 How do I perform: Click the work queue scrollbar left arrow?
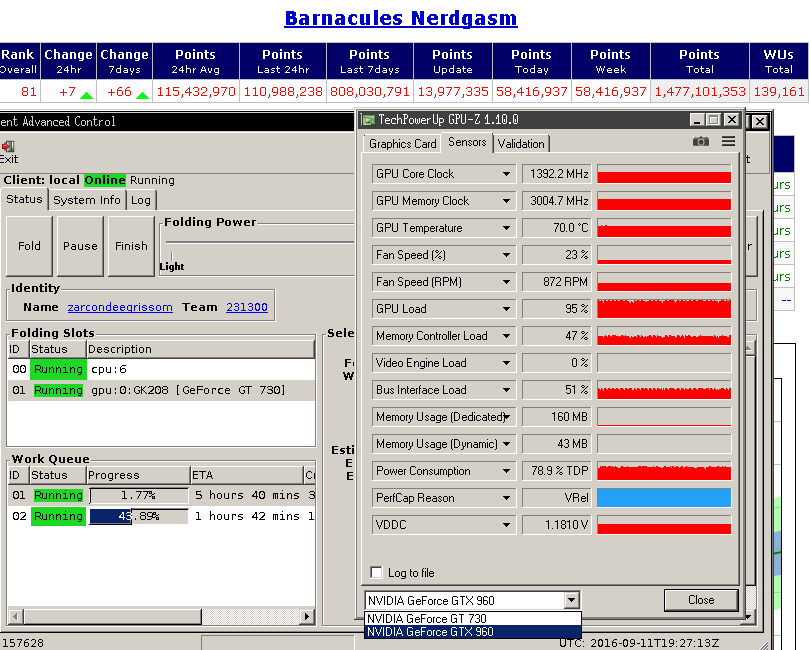[15, 616]
